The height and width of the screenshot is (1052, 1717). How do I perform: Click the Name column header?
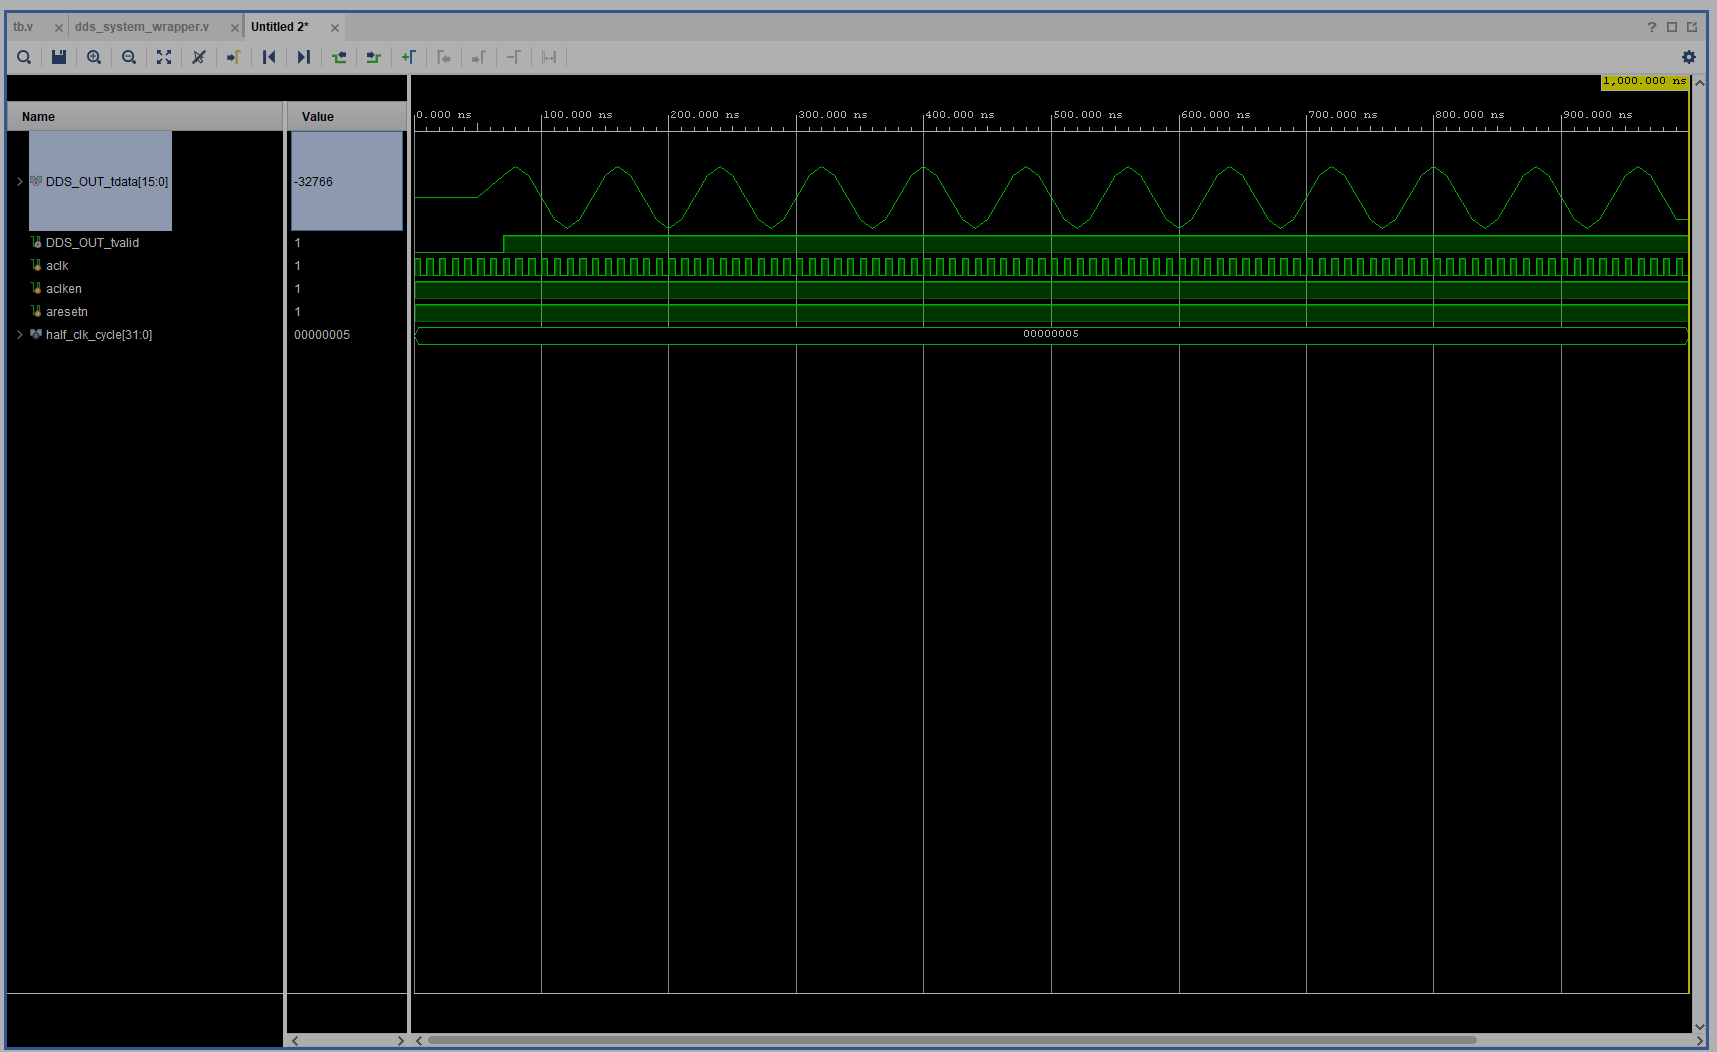[145, 116]
